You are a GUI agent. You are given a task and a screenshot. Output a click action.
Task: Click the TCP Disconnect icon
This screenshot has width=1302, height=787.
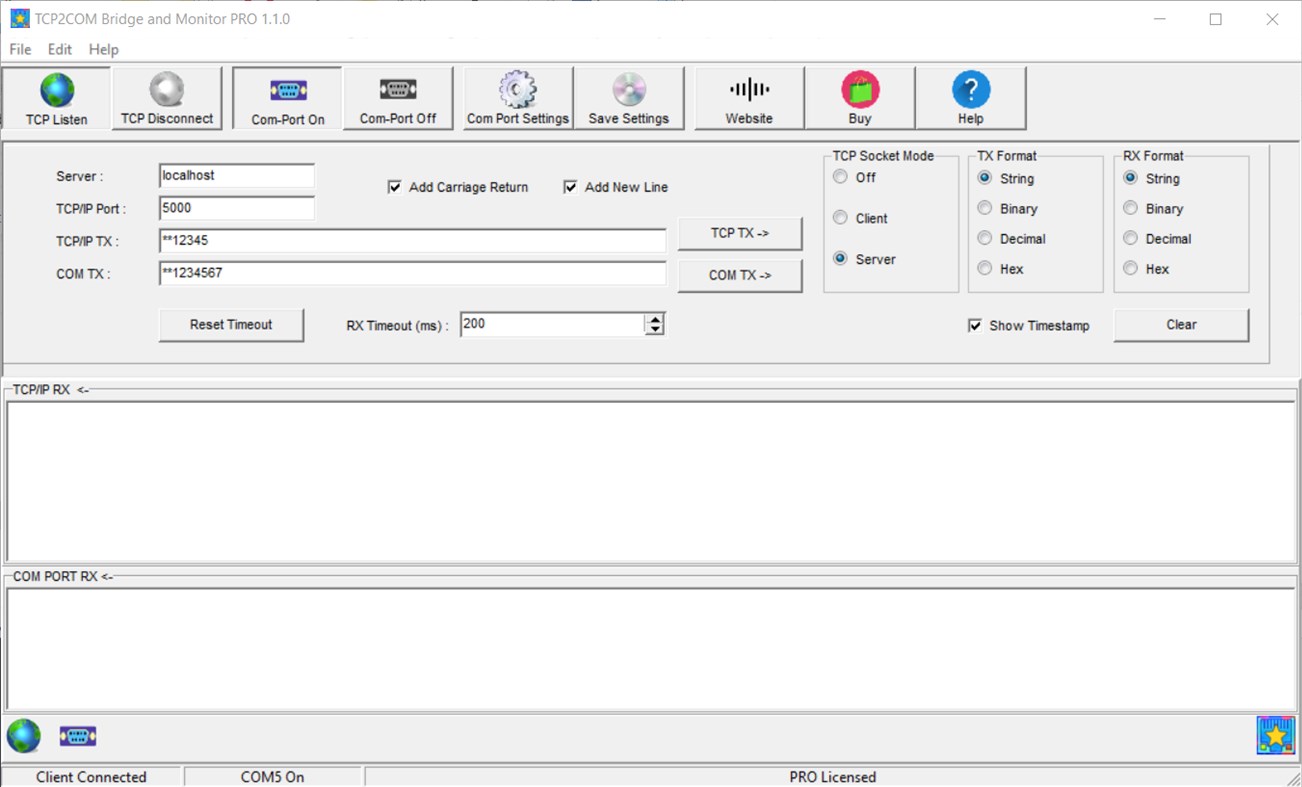[166, 97]
